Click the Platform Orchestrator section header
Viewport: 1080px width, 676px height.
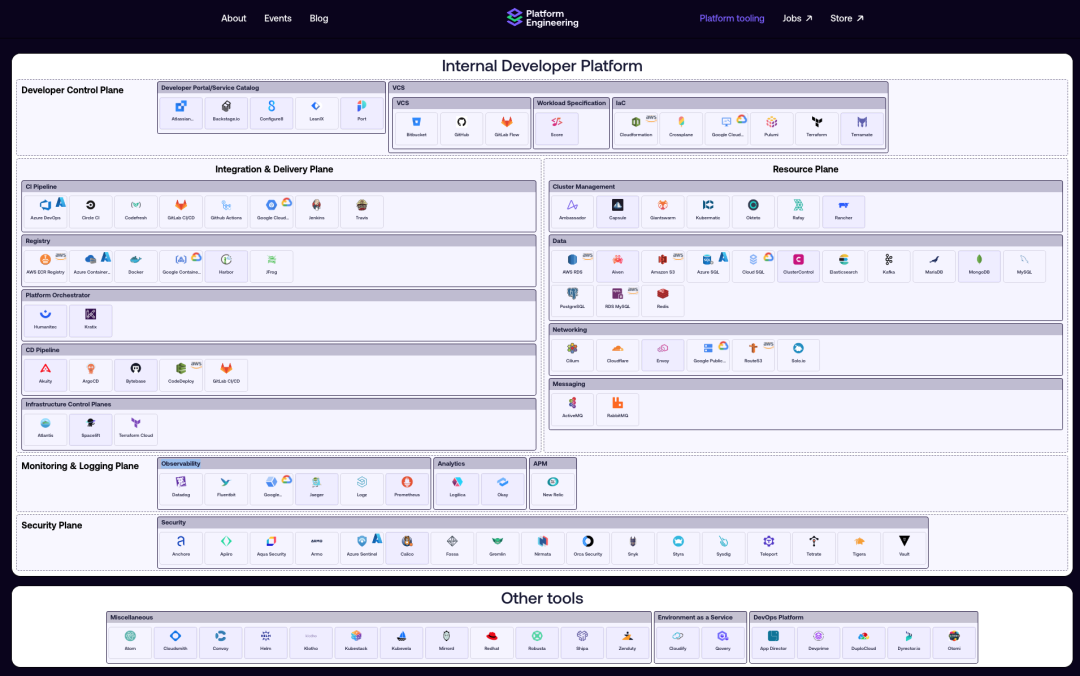tap(279, 295)
